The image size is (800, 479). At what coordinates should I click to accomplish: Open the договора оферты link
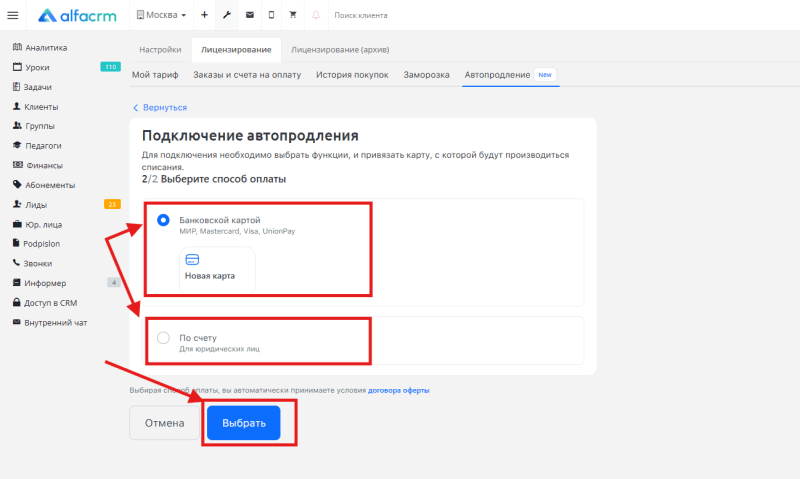click(x=399, y=390)
